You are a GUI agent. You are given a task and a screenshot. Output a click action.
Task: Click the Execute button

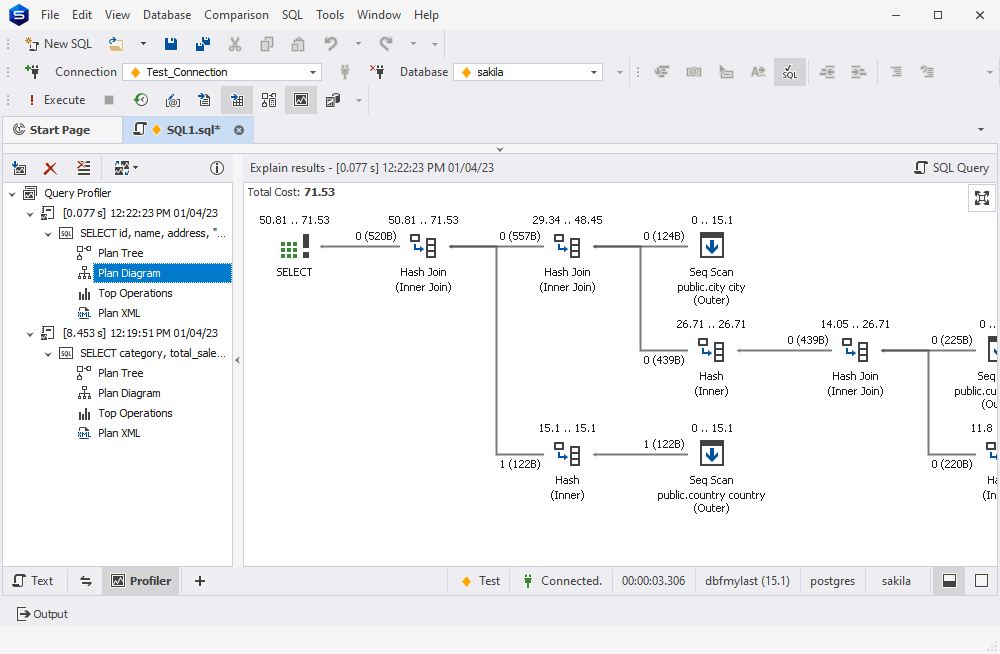60,99
